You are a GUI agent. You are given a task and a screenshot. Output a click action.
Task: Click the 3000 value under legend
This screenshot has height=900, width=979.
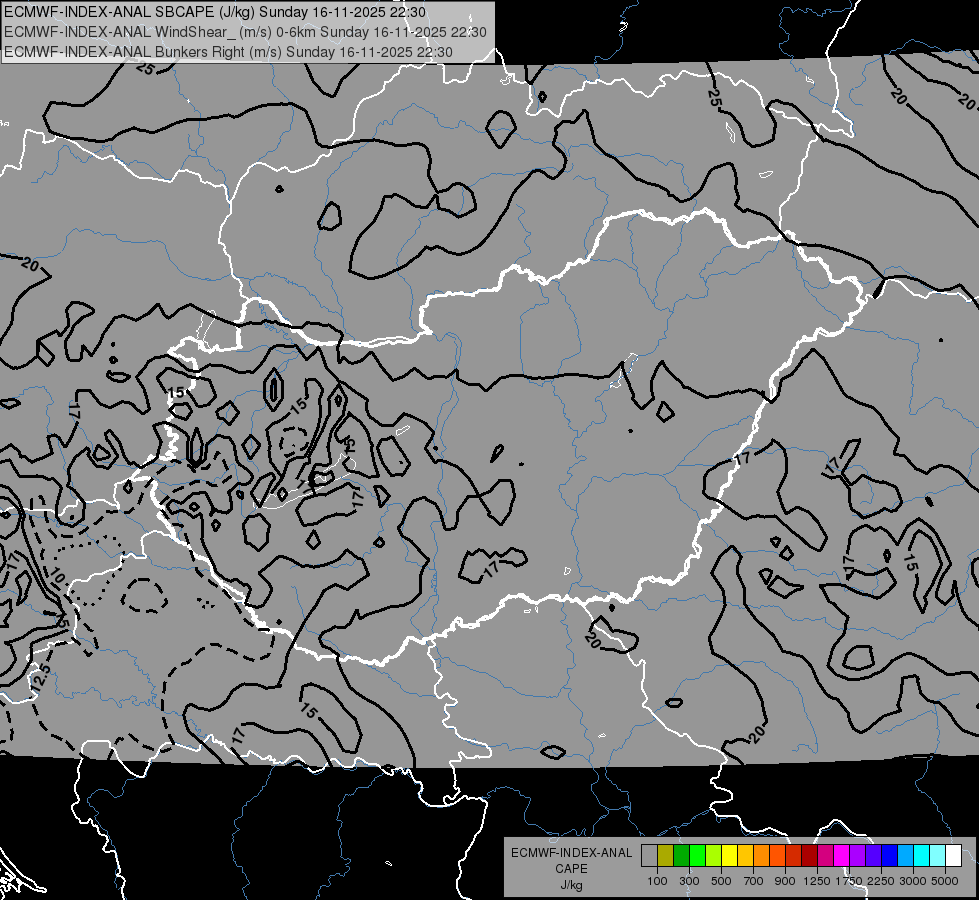click(913, 881)
